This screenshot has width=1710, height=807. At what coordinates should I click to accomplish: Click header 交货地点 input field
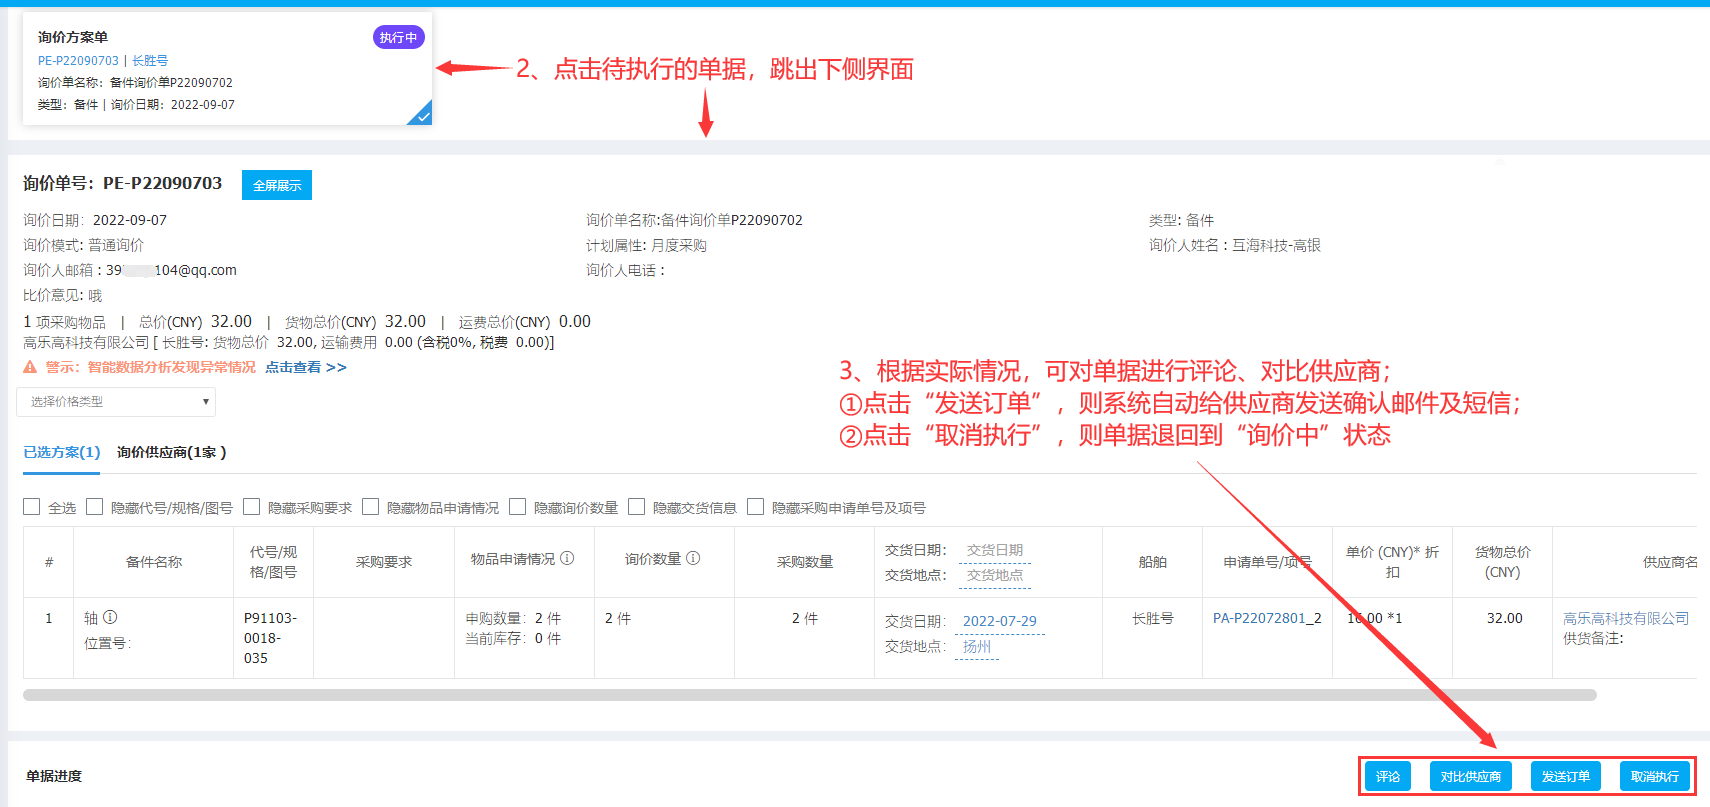(994, 575)
